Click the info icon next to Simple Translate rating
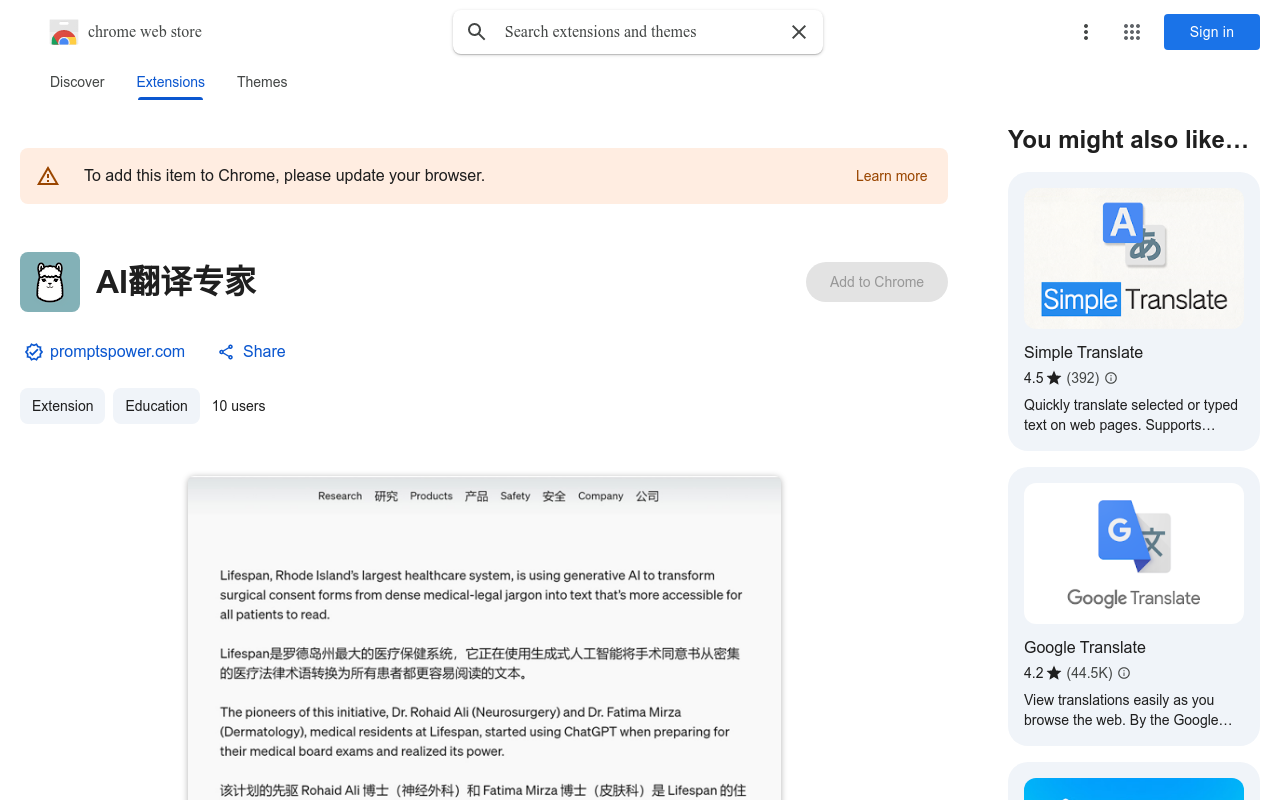Viewport: 1280px width, 800px height. [x=1111, y=378]
